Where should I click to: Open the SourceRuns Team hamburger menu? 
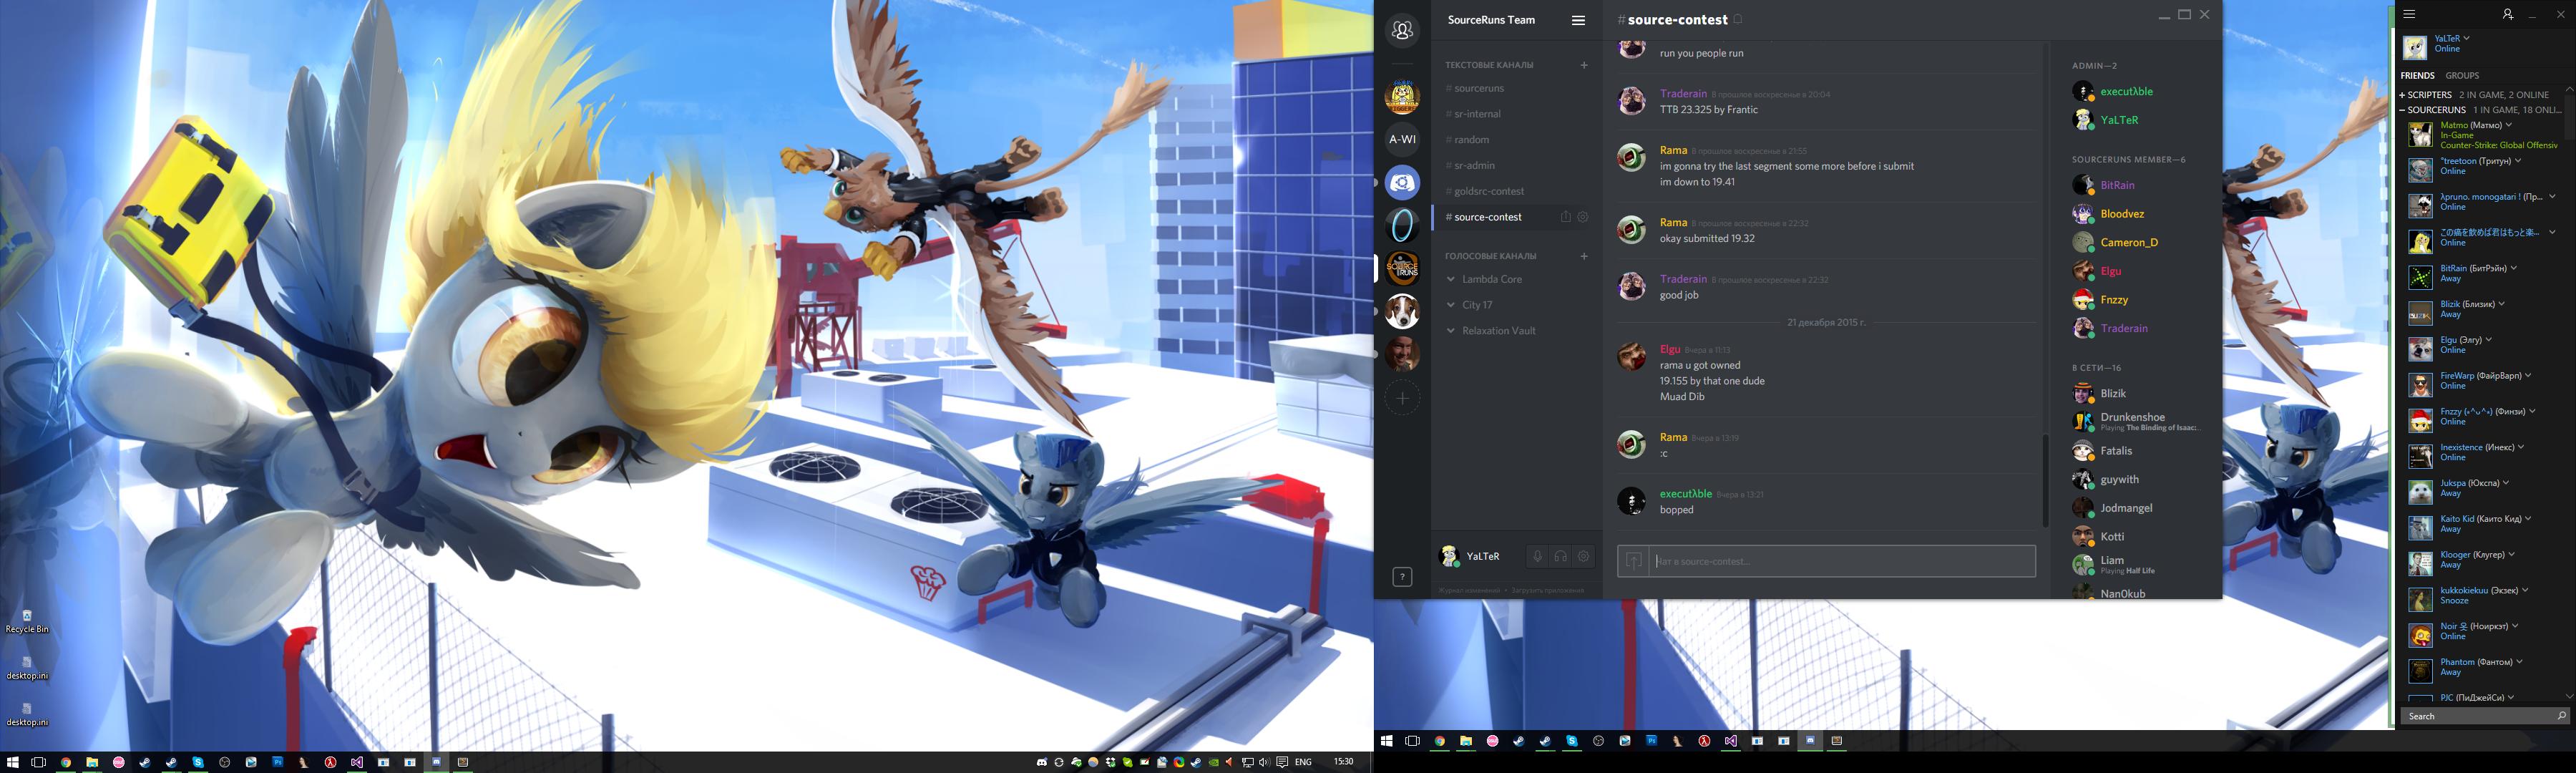click(x=1578, y=20)
